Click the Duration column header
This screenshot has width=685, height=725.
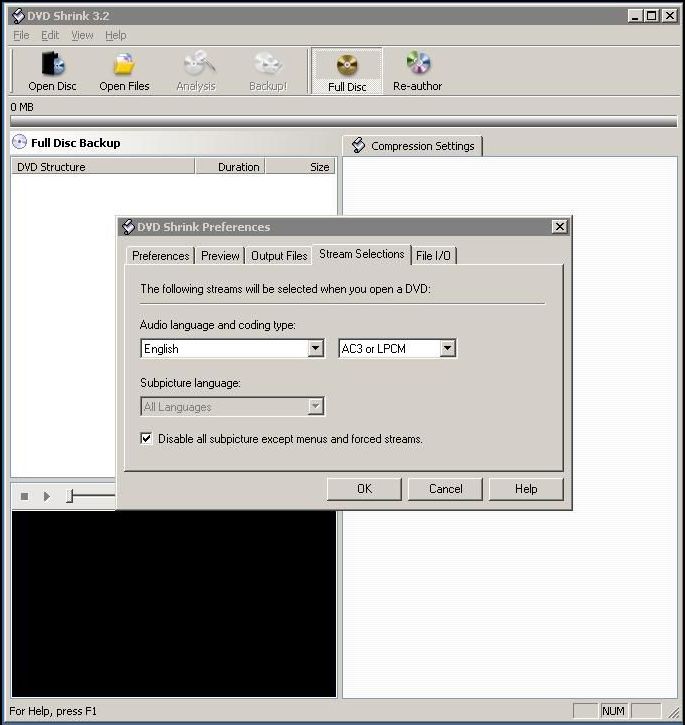230,166
